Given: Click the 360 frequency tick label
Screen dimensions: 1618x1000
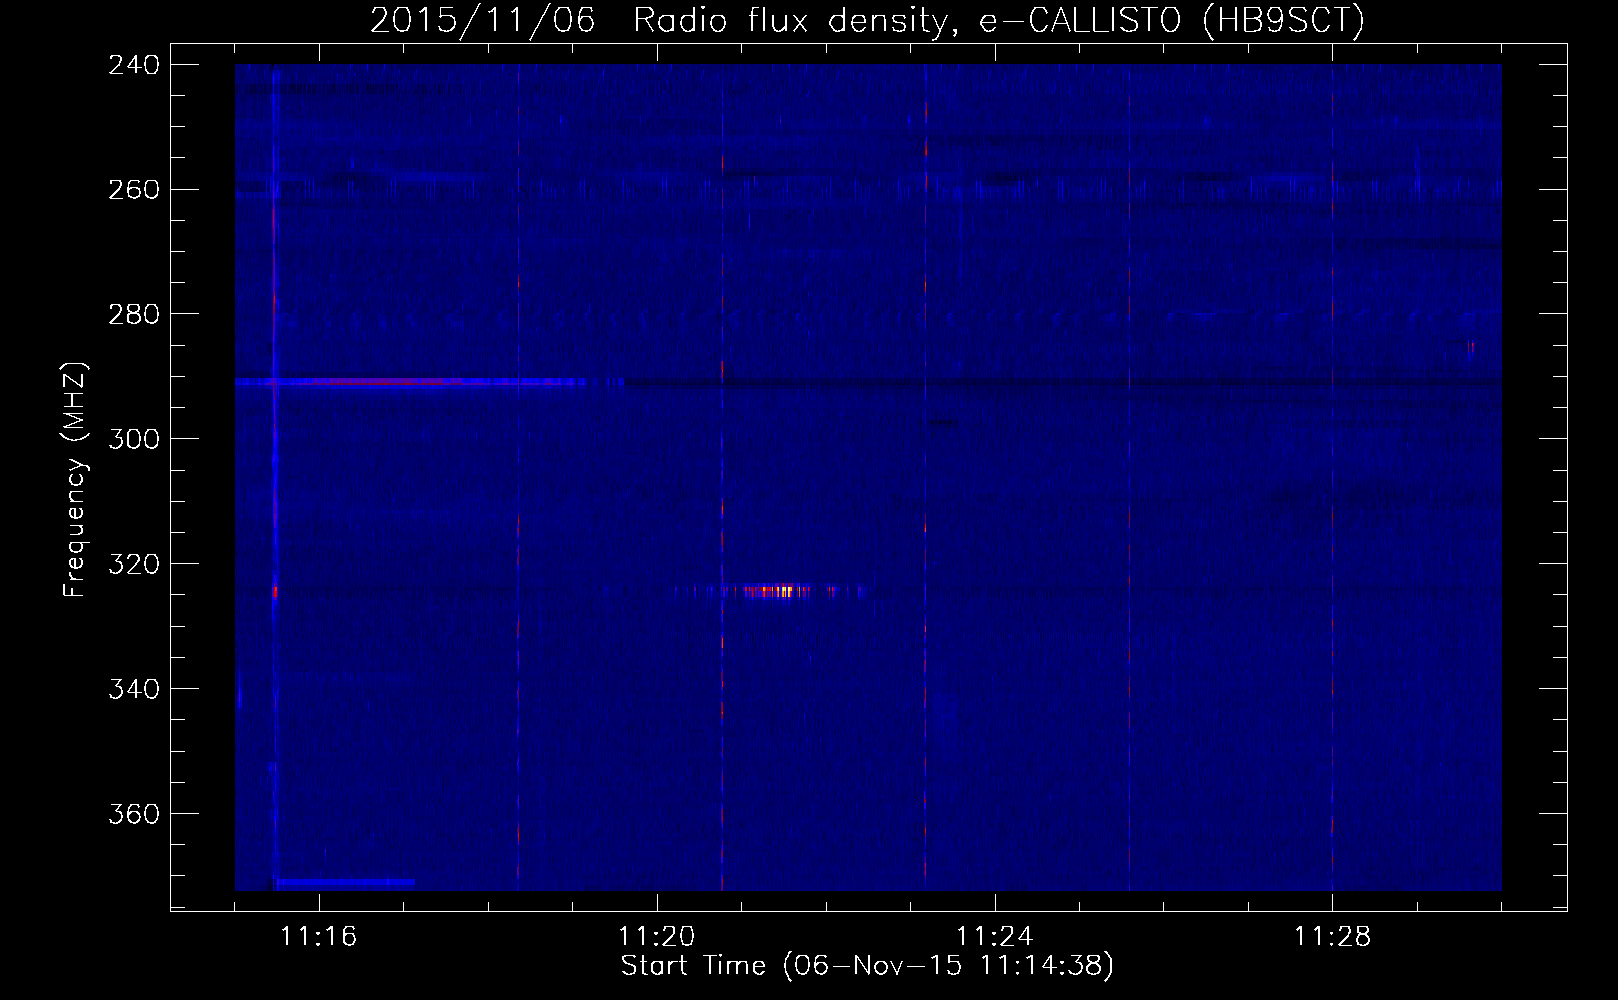Looking at the screenshot, I should tap(134, 814).
